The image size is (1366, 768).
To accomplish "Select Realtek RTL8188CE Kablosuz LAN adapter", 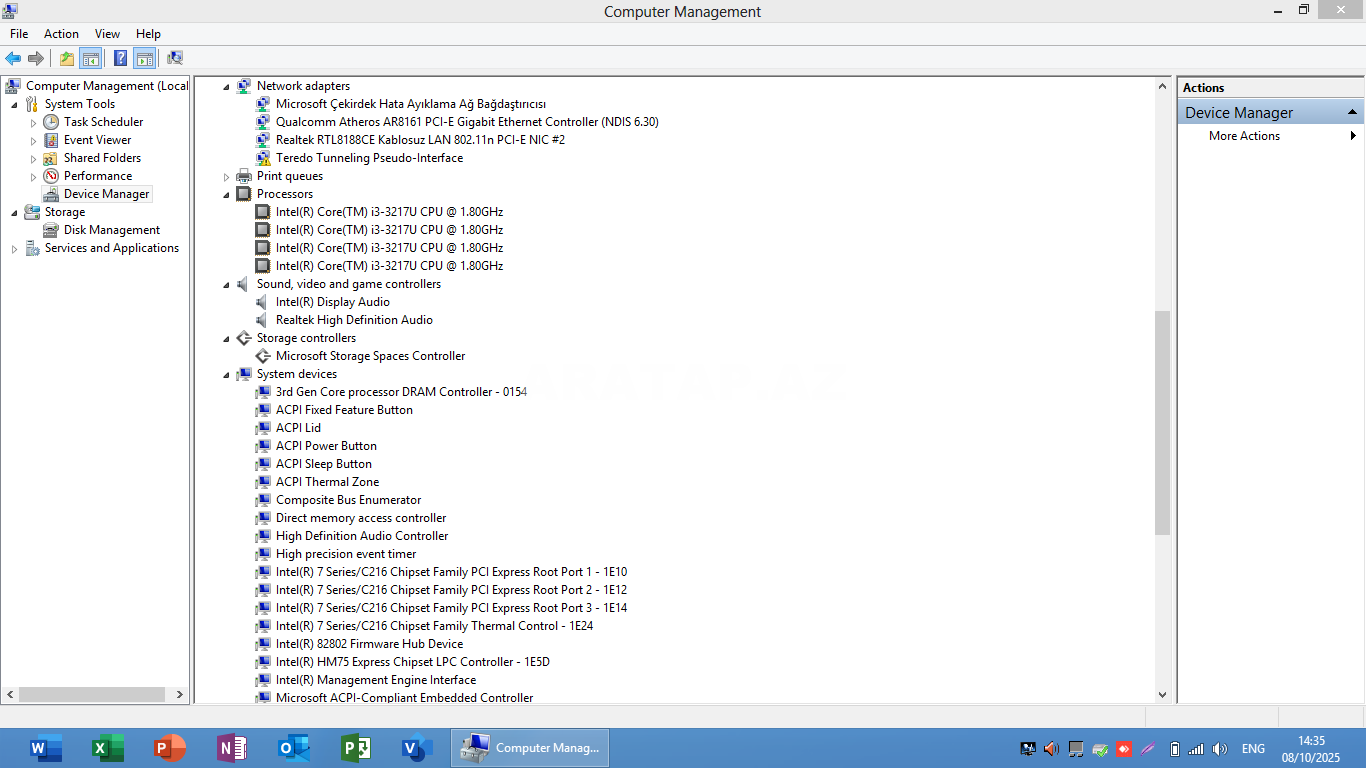I will (420, 140).
